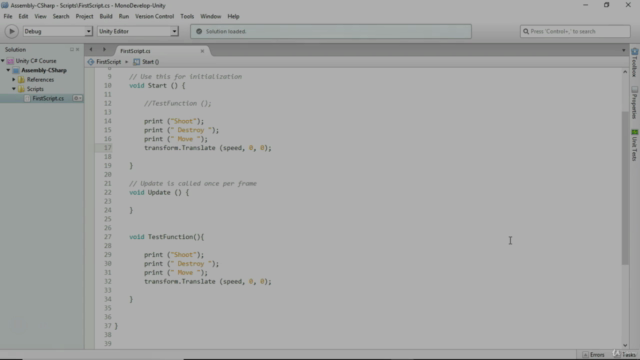Select the References folder icon
The image size is (640, 360).
coord(21,80)
